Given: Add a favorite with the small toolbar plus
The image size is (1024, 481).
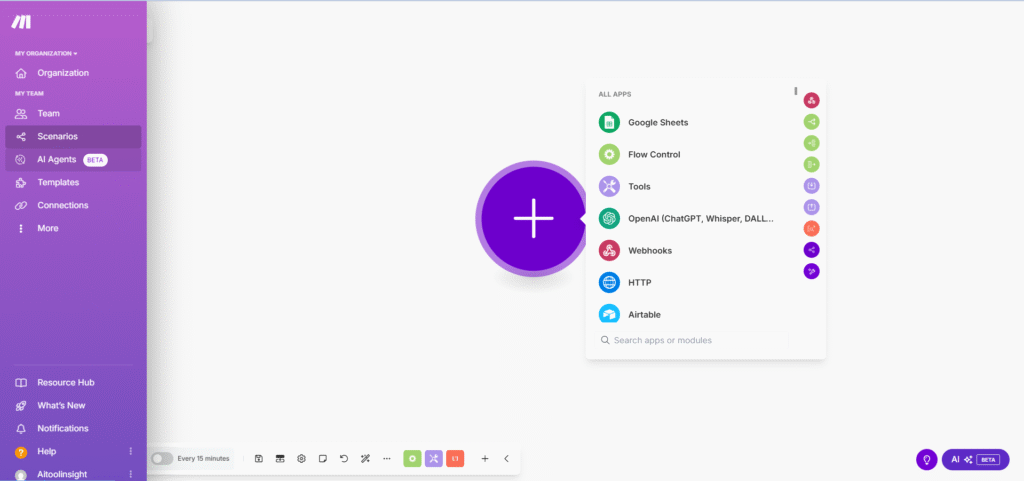Looking at the screenshot, I should coord(485,459).
